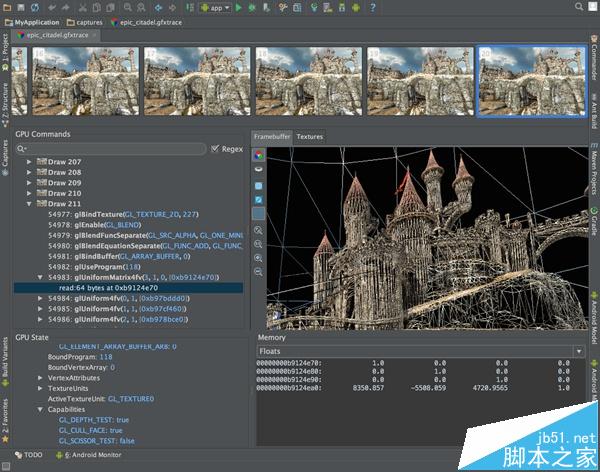Show the depth buffer icon in Framebuffer
This screenshot has width=600, height=472.
259,169
